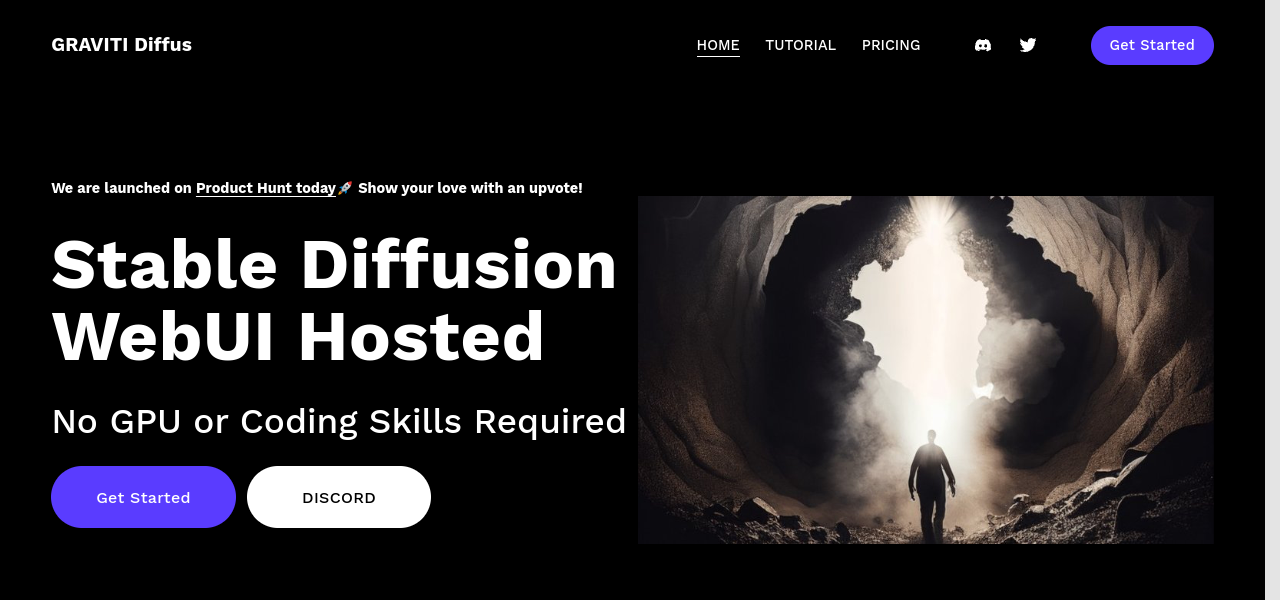Click the rocket emoji after Product Hunt today
Screen dimensions: 1280x600
pos(345,188)
